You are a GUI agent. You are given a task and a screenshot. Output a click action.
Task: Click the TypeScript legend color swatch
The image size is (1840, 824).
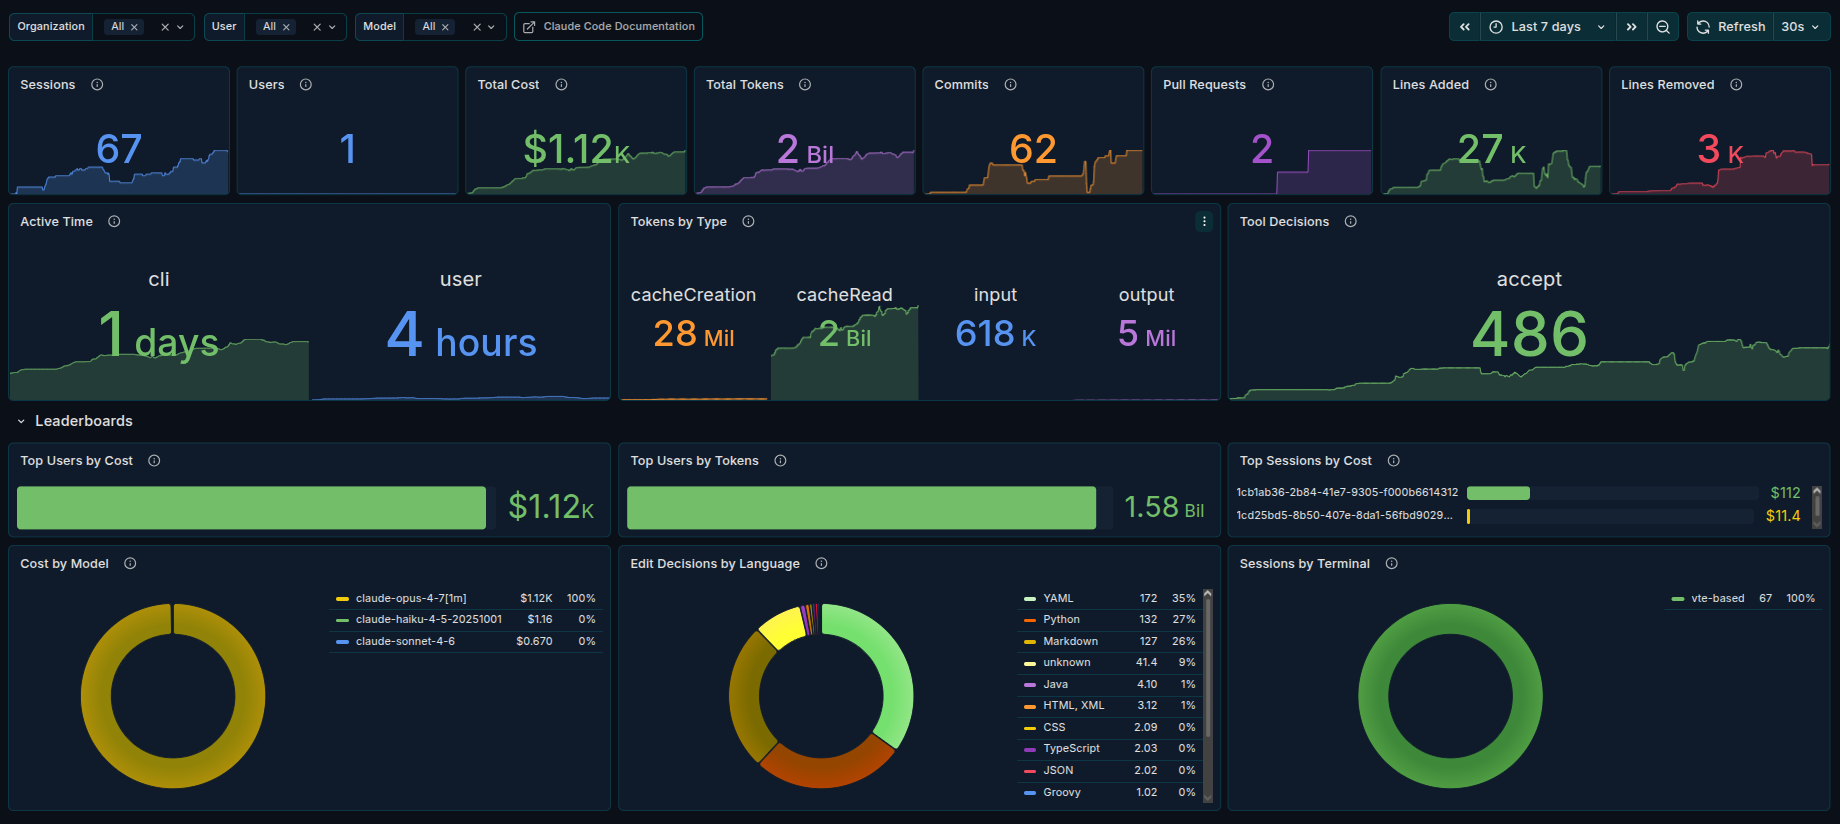pos(1030,749)
